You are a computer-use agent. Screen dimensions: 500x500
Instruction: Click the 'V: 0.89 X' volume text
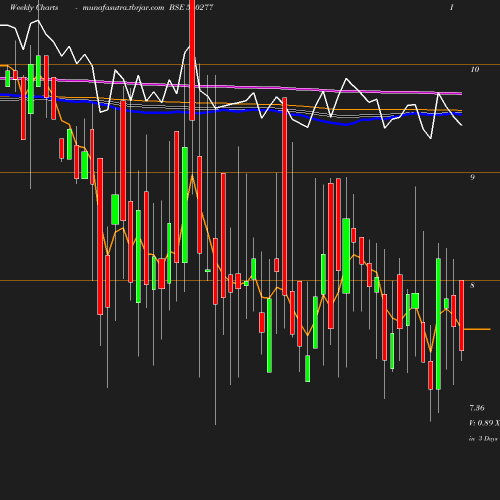tap(484, 423)
